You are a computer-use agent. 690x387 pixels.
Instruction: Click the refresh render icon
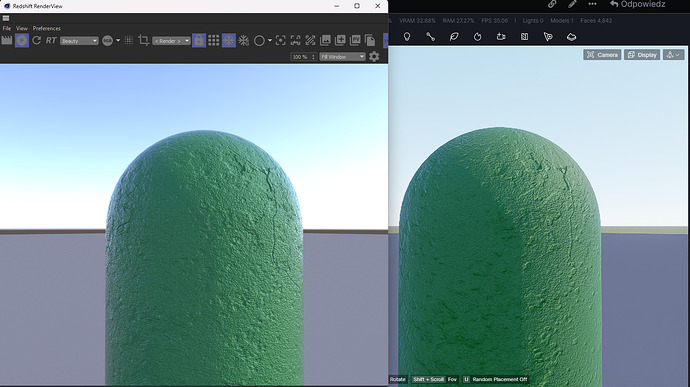37,41
